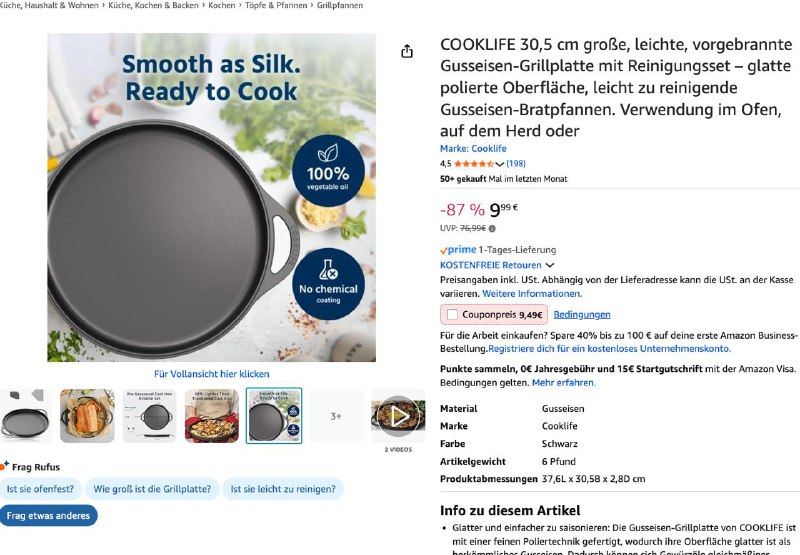This screenshot has width=800, height=555.
Task: Click the Marke: Cooklife link
Action: click(473, 149)
